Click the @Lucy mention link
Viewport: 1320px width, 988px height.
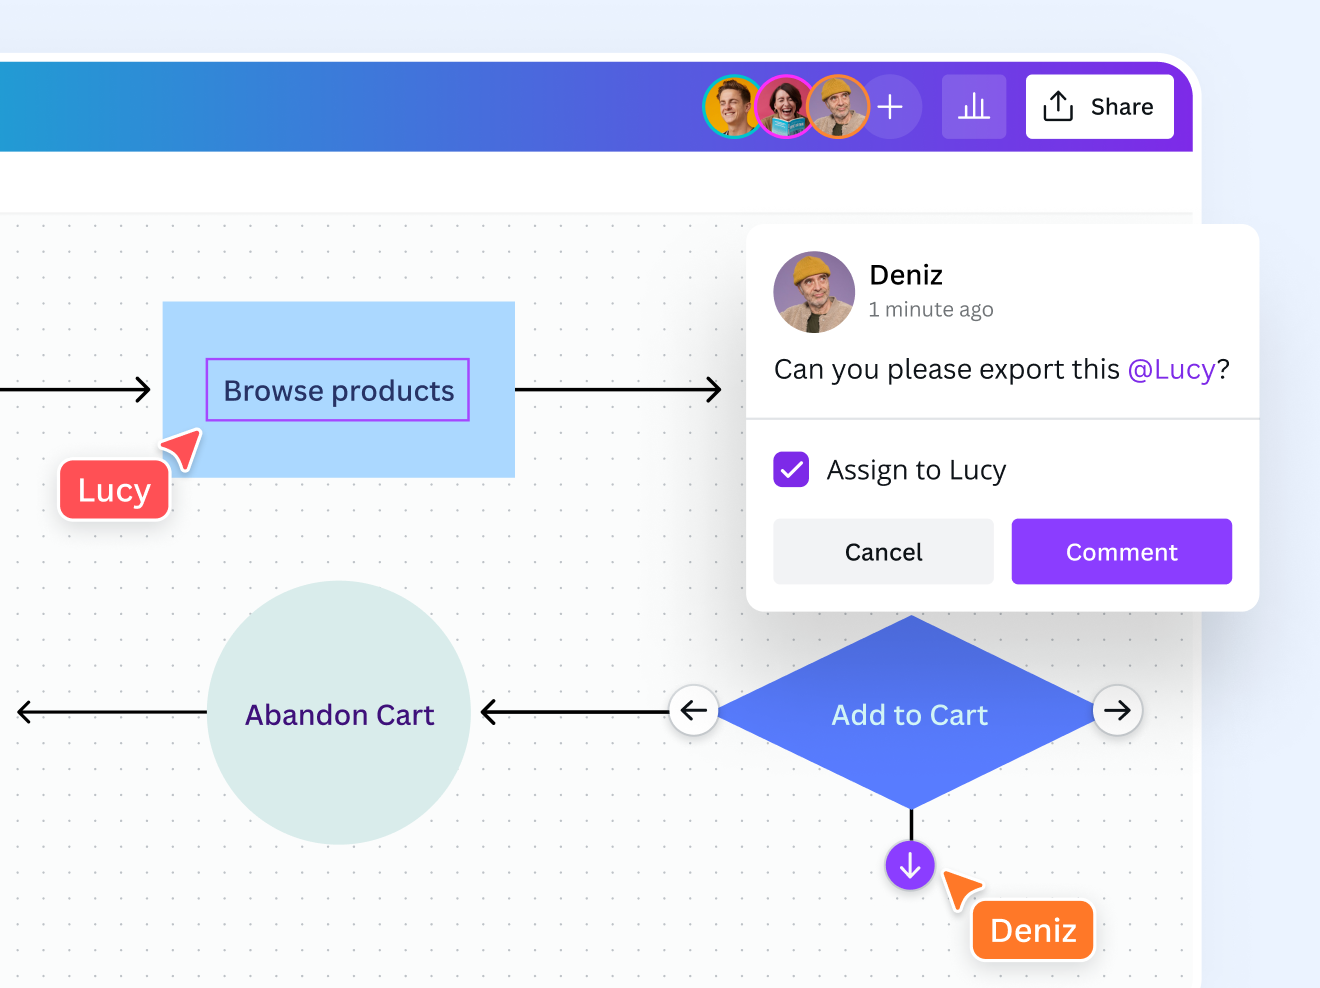tap(1171, 370)
